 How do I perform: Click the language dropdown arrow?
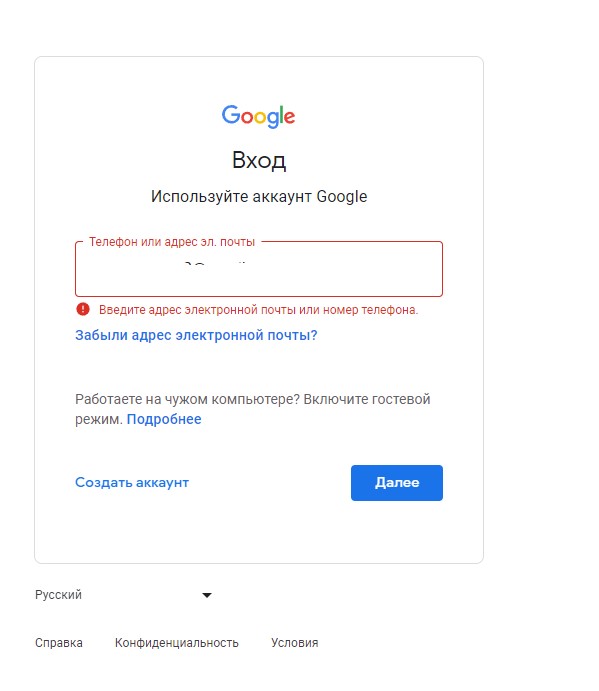207,595
